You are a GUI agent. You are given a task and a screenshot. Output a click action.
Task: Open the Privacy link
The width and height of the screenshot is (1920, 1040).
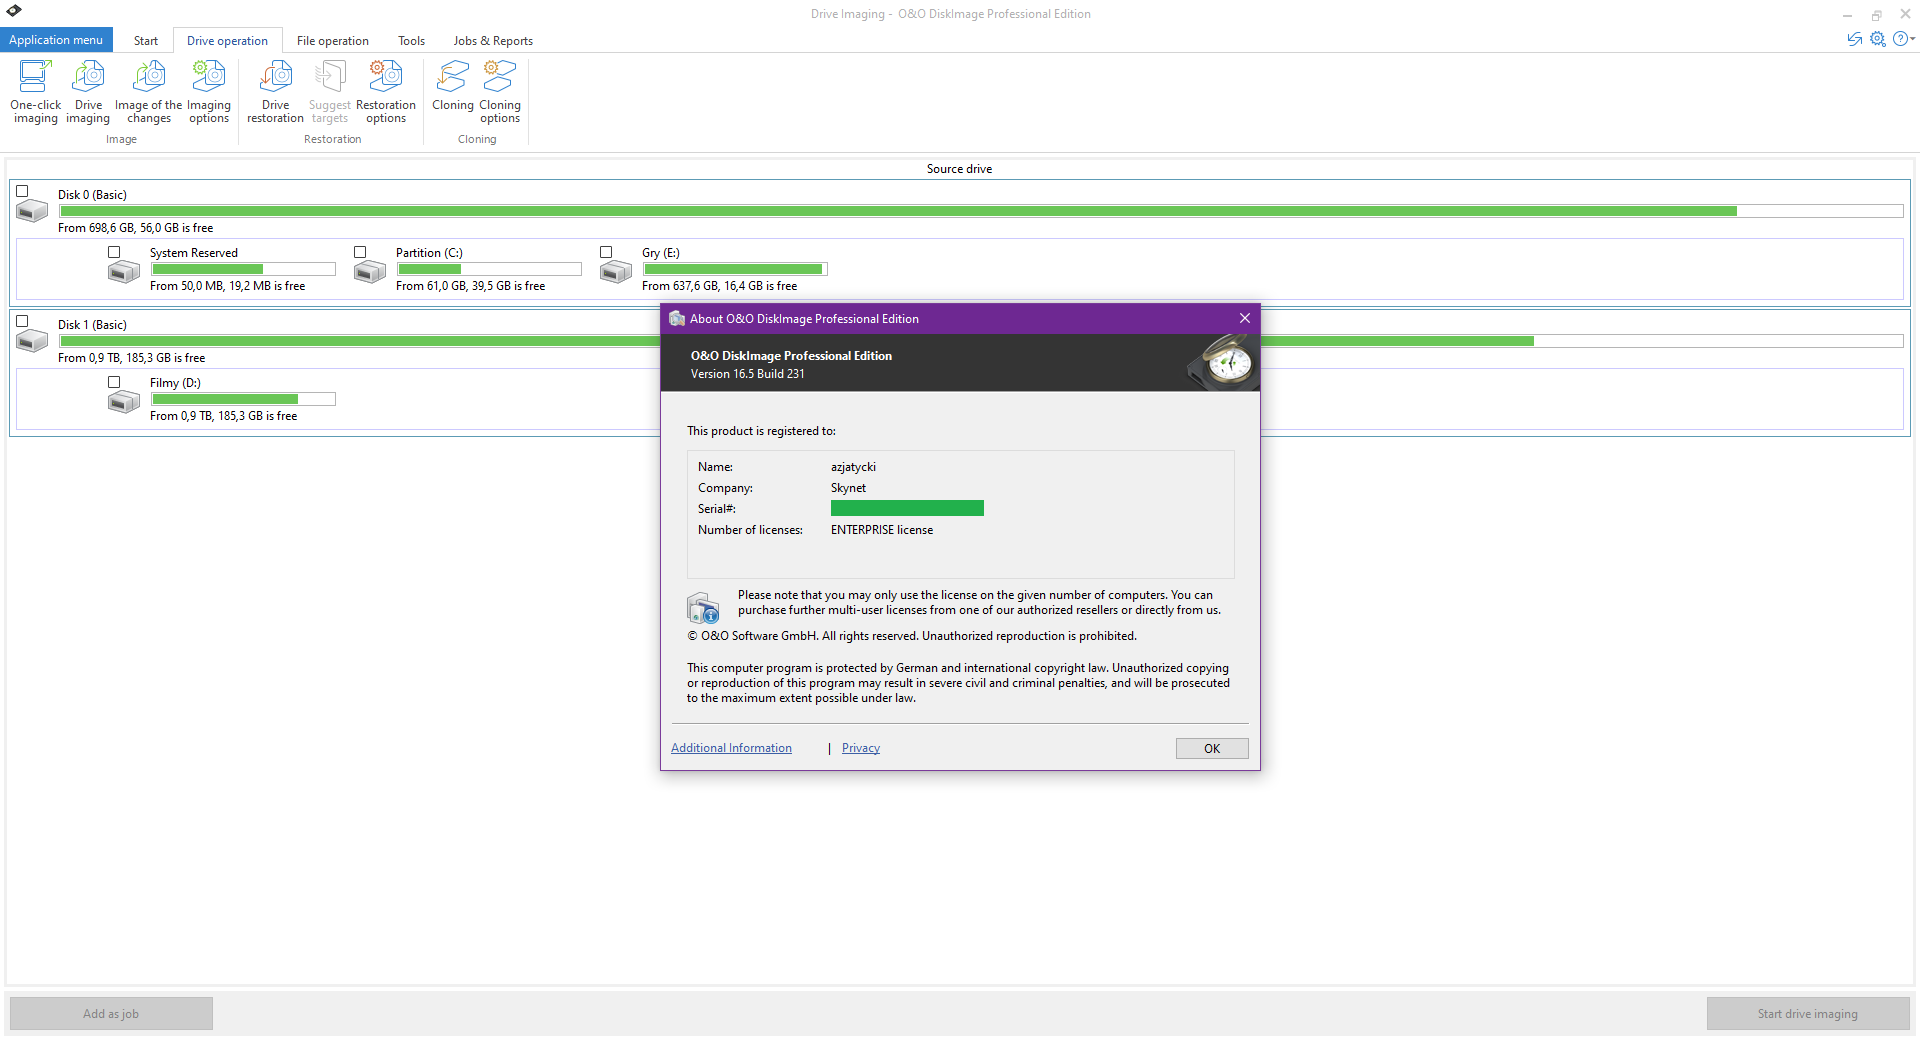point(861,748)
